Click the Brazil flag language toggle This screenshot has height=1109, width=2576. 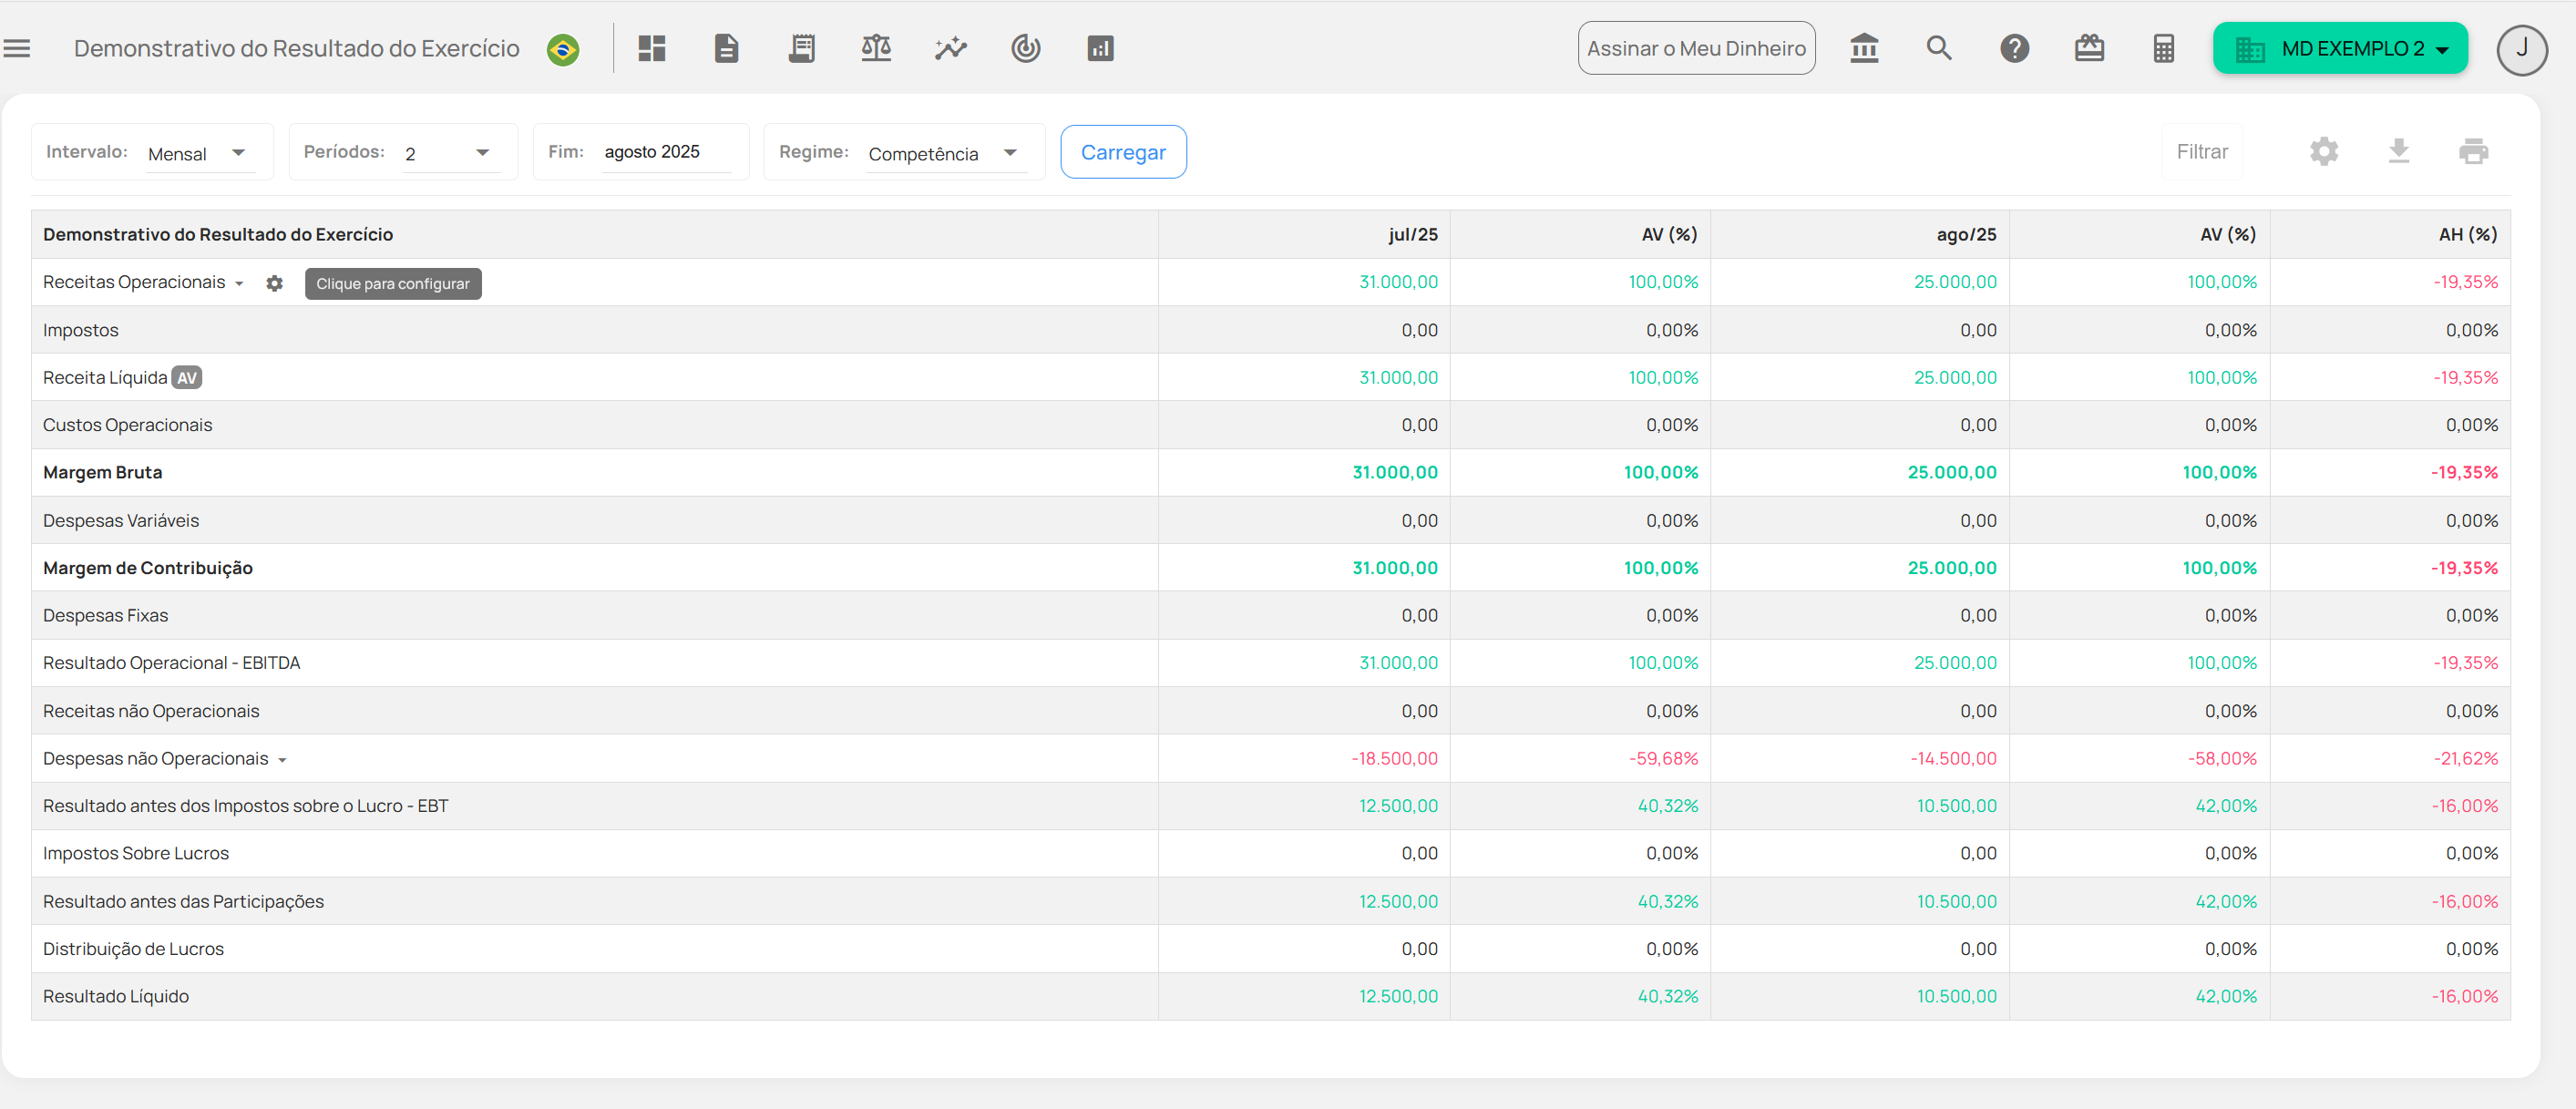click(x=563, y=49)
